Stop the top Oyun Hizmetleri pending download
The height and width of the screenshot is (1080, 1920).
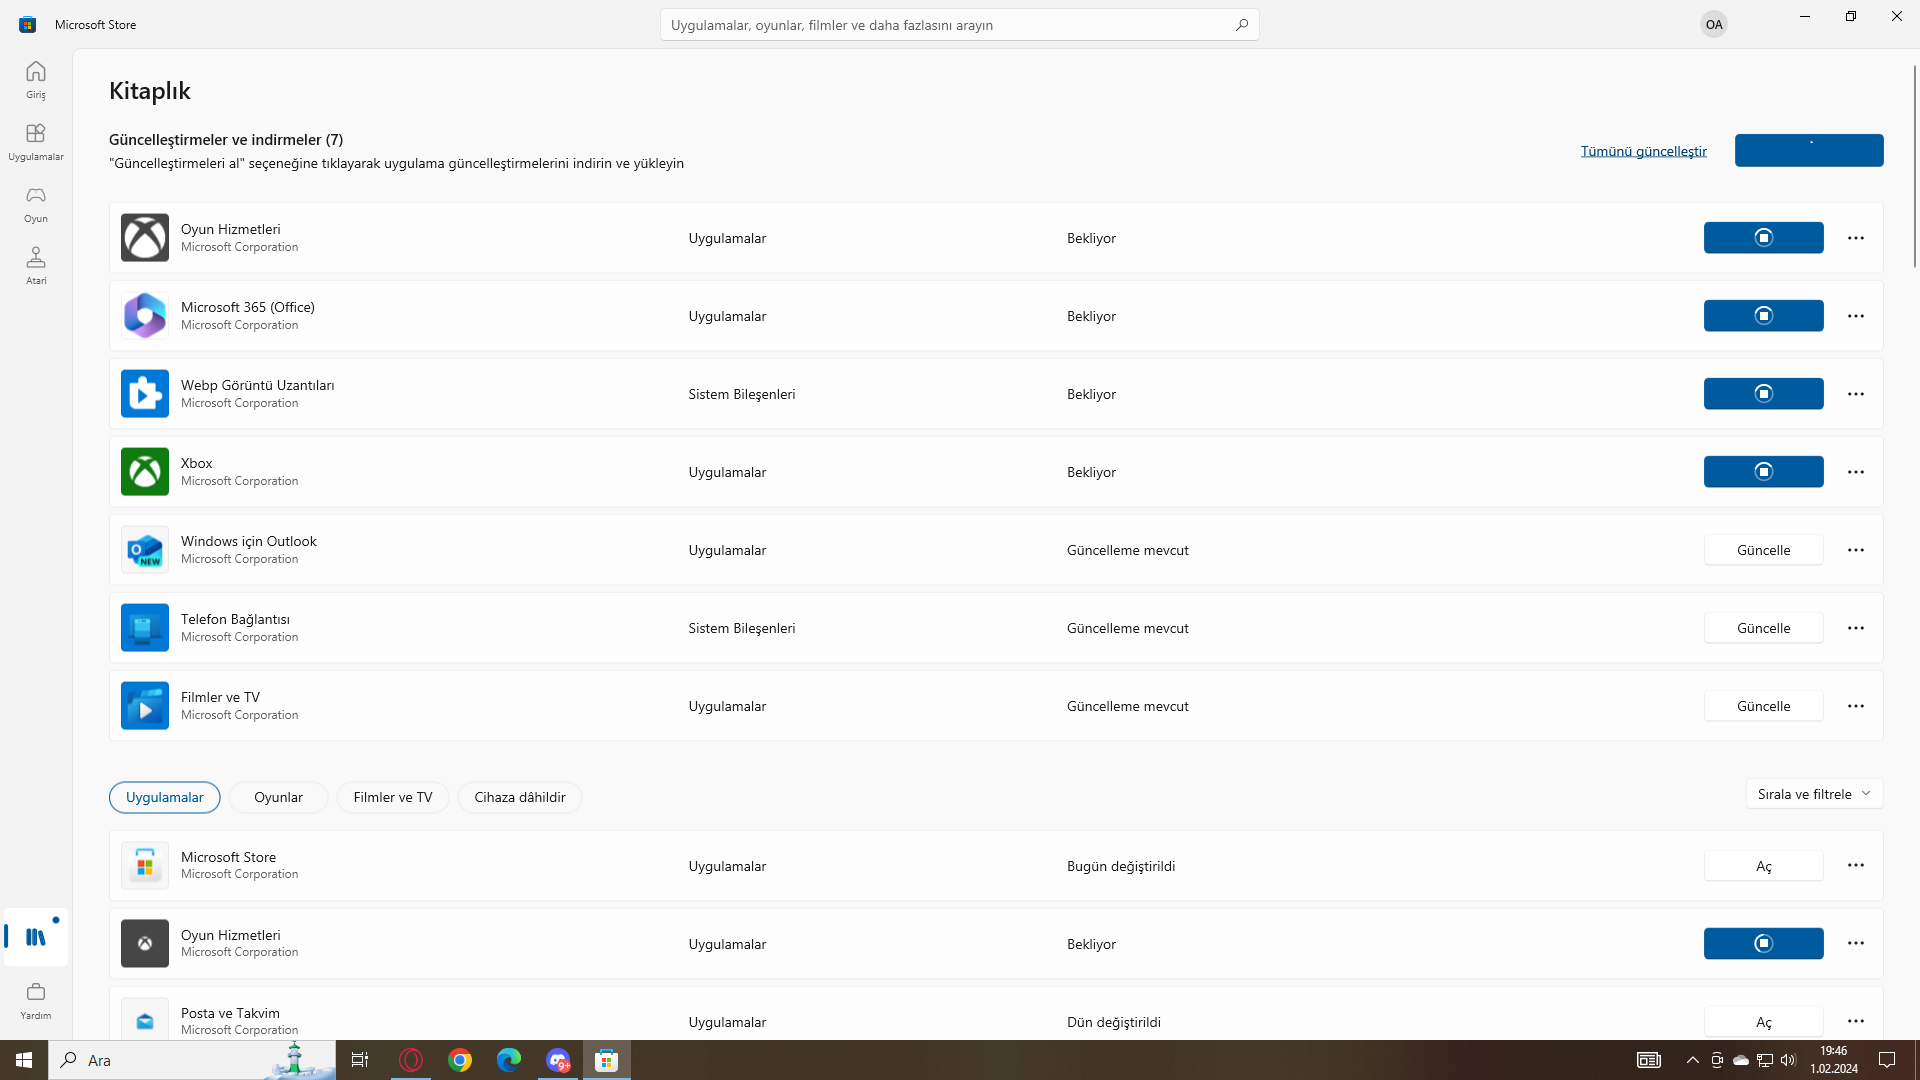coord(1763,238)
